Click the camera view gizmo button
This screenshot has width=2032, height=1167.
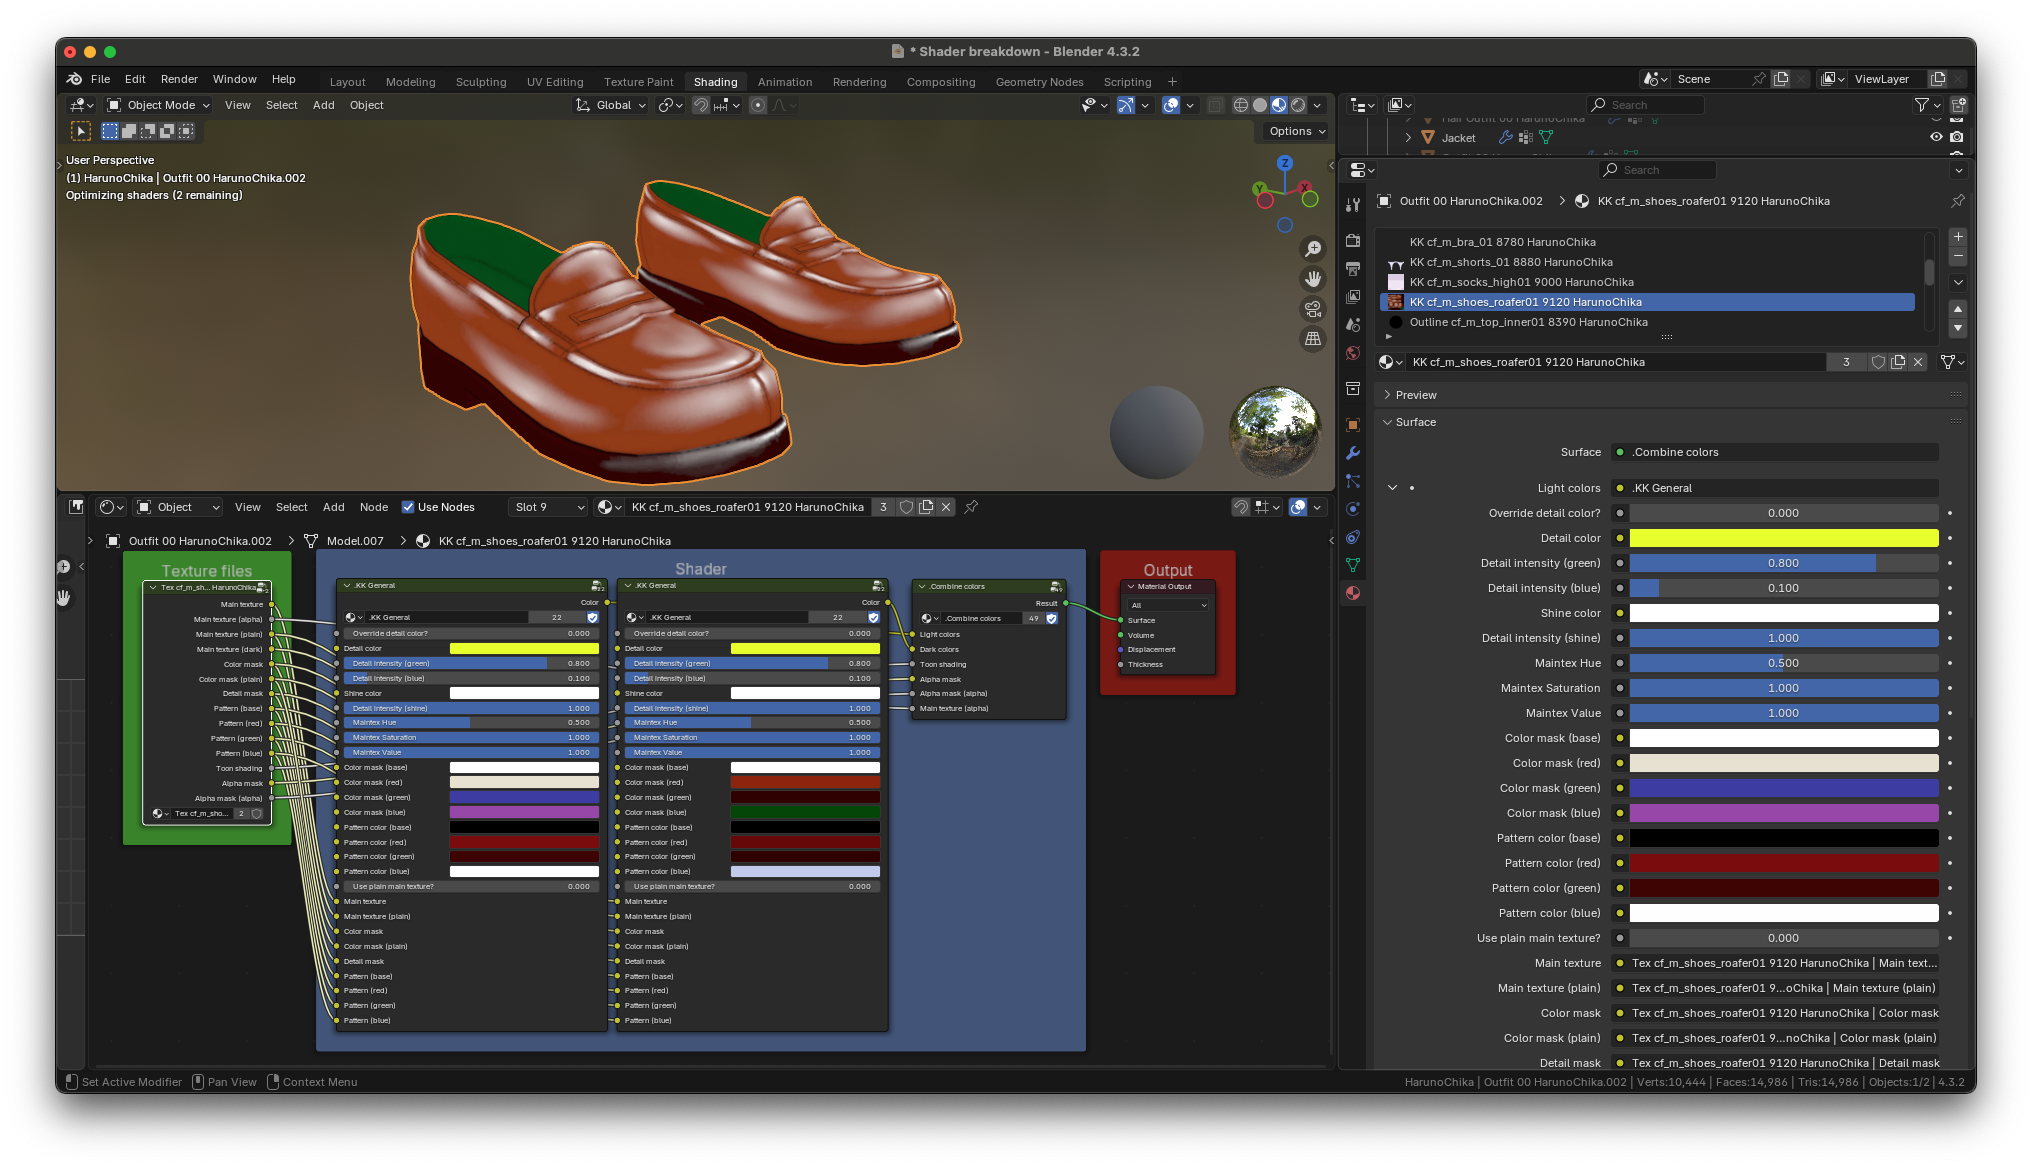(1313, 309)
